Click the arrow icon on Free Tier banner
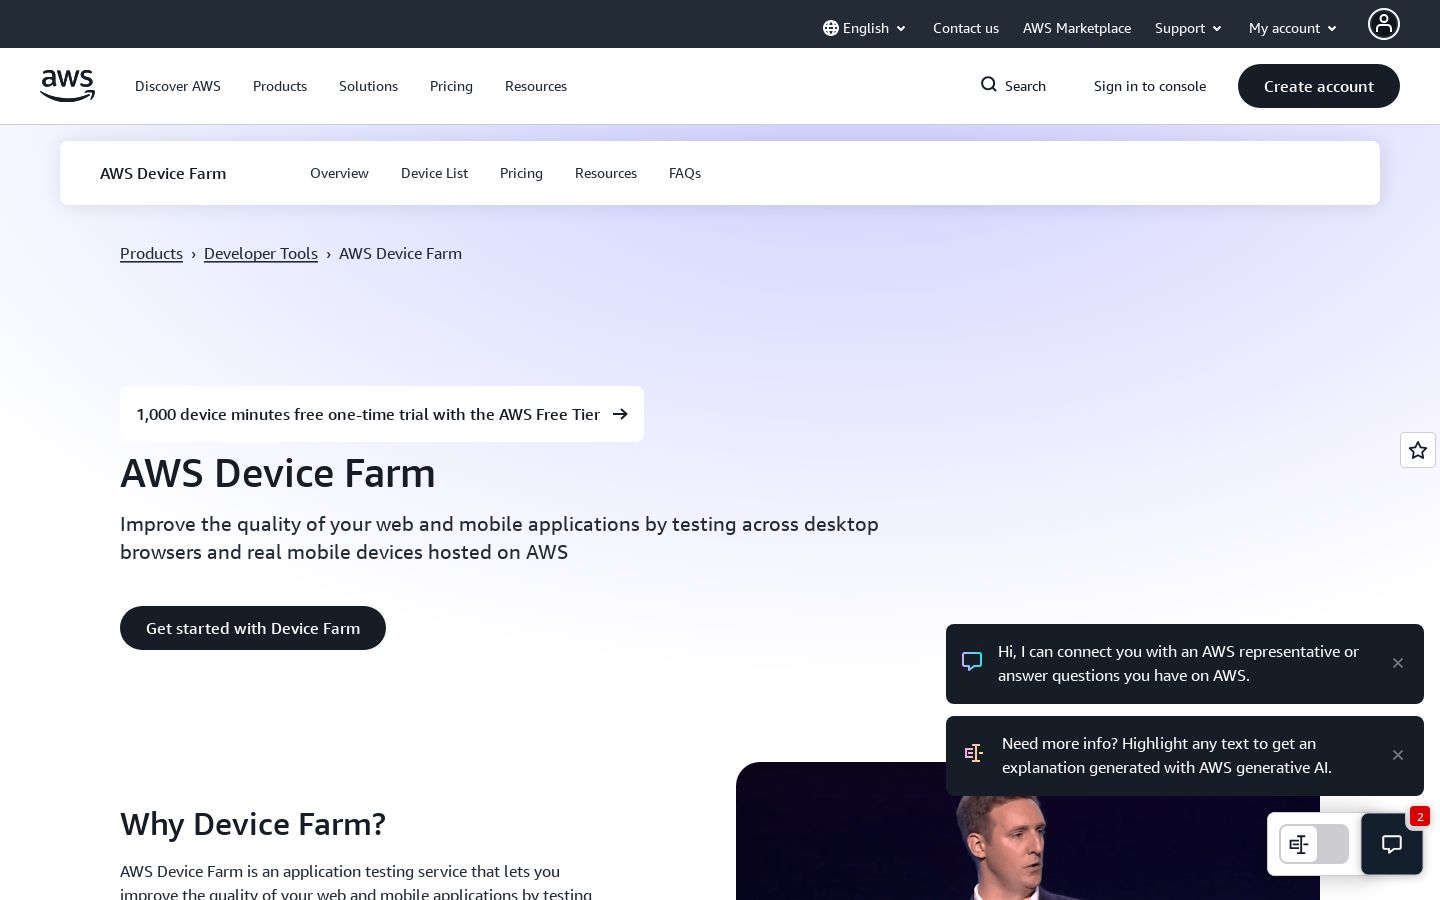1440x900 pixels. coord(620,414)
